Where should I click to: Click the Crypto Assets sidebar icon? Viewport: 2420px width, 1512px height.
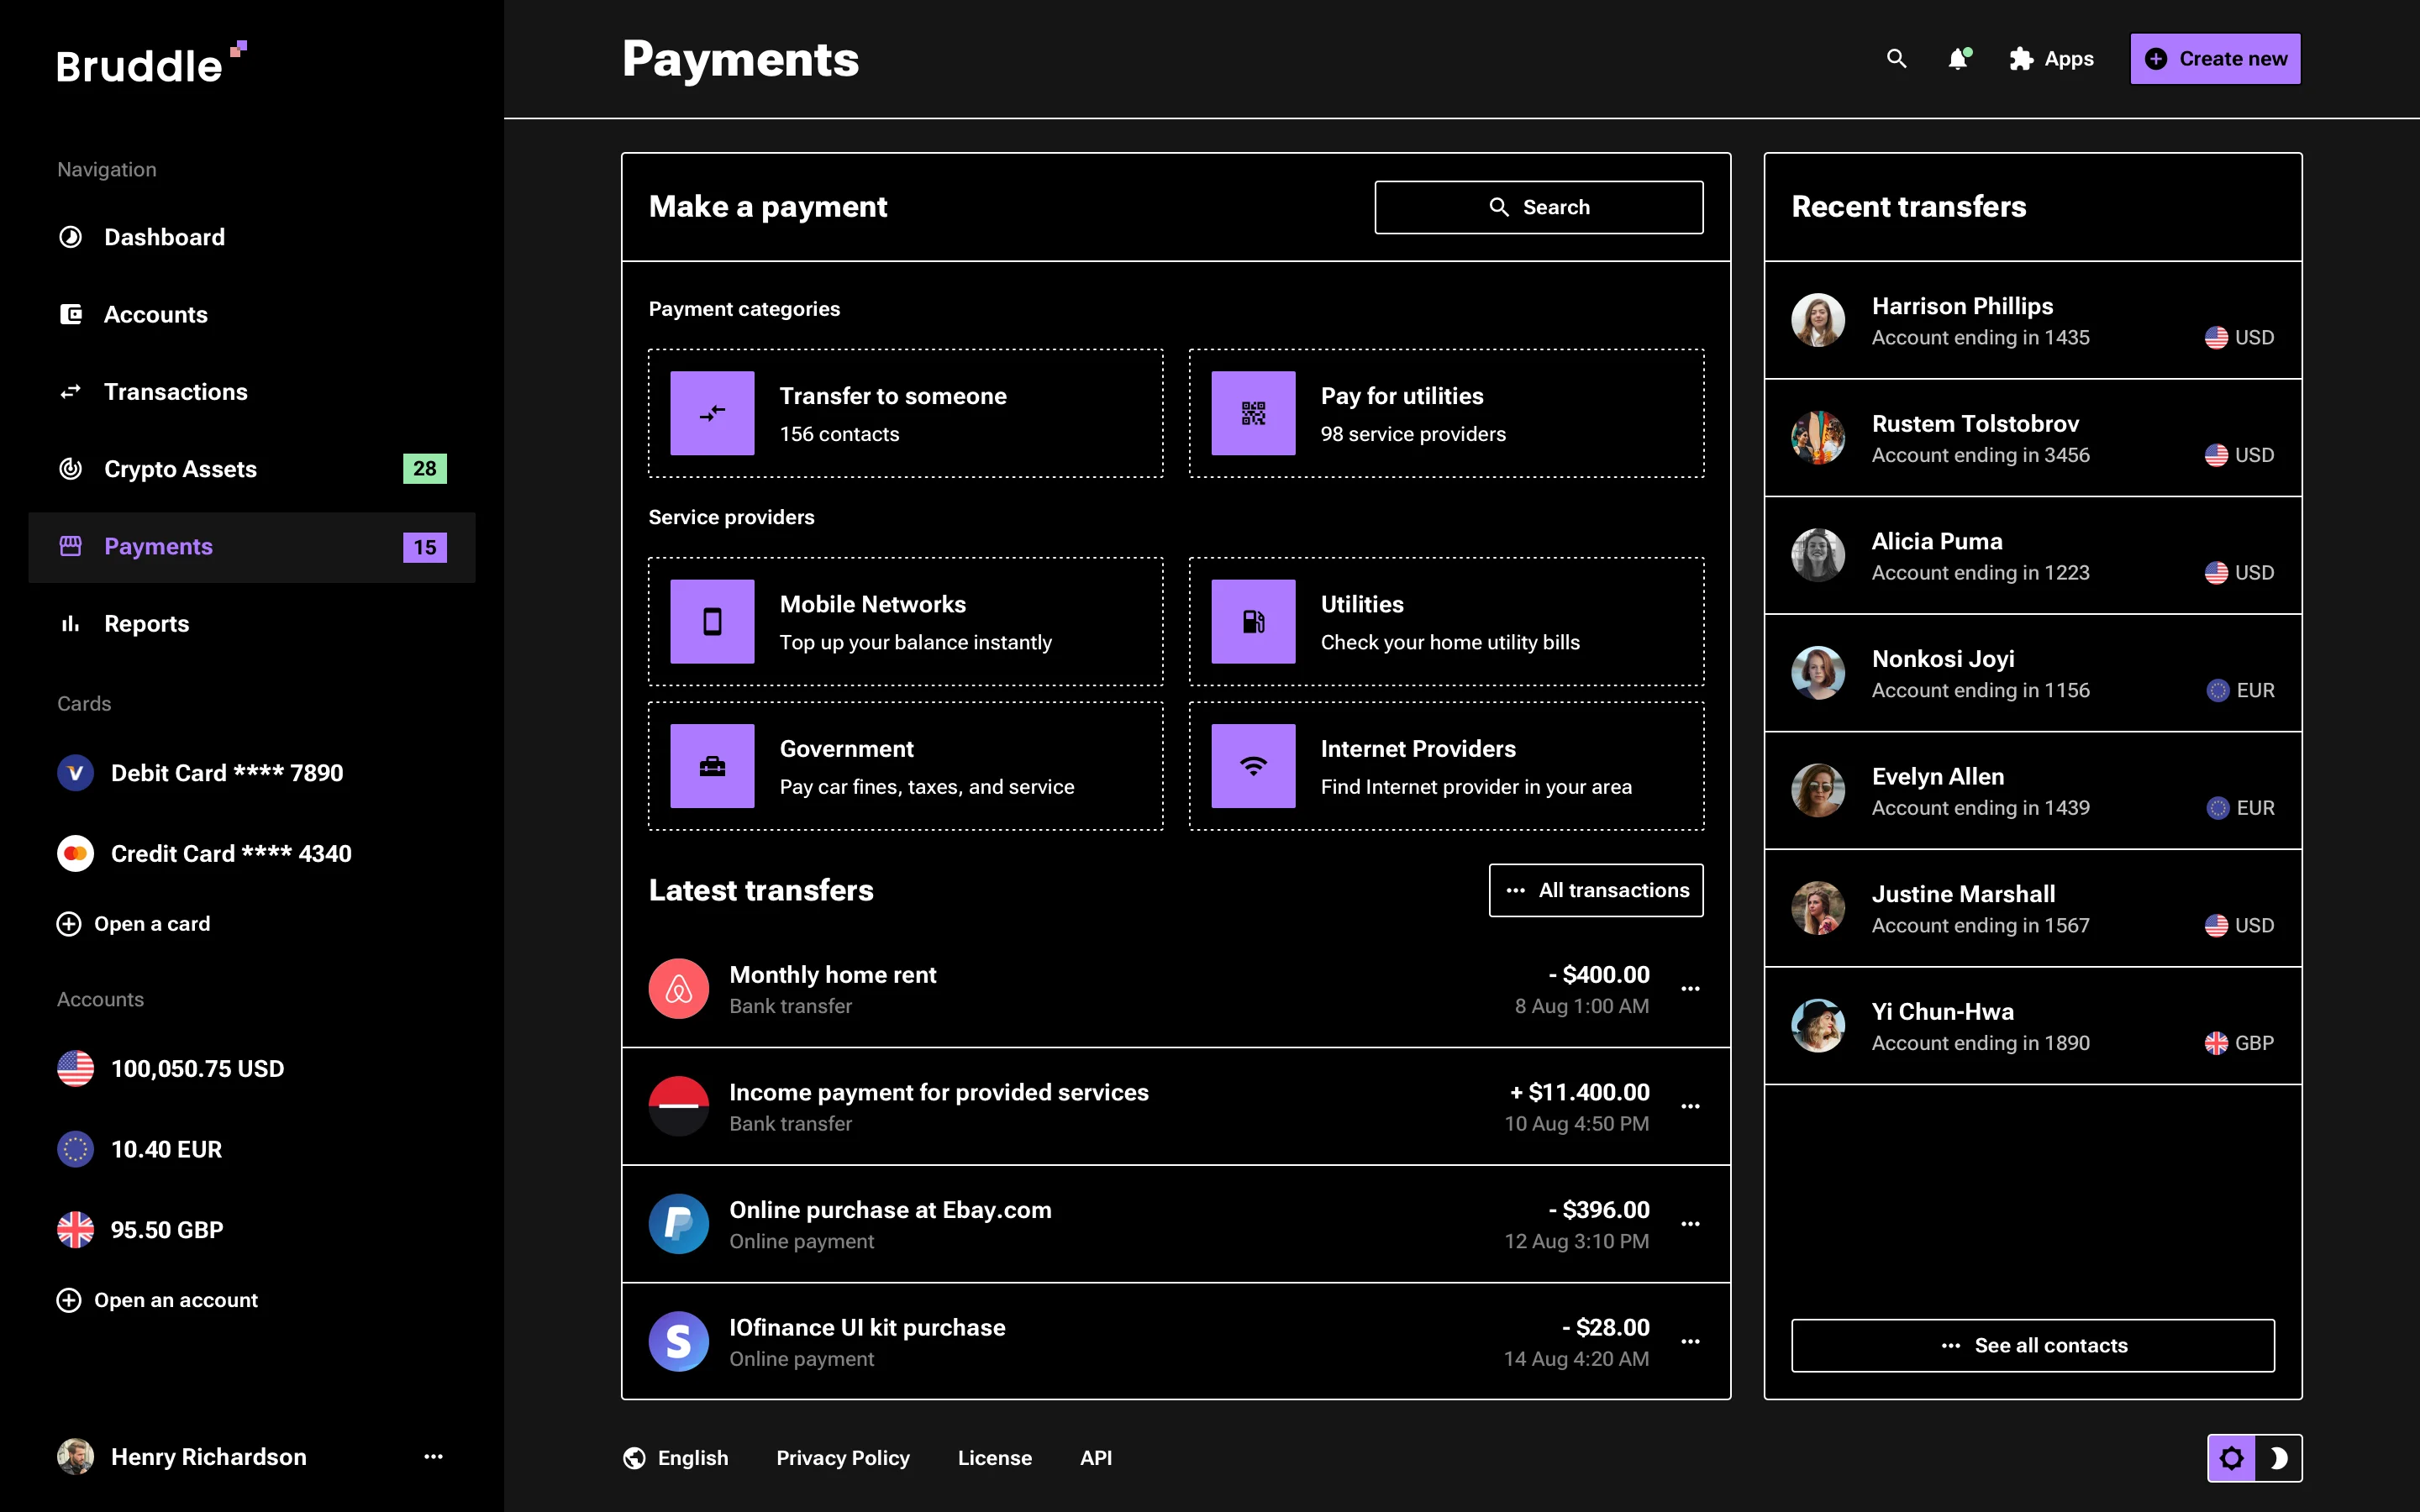click(70, 468)
